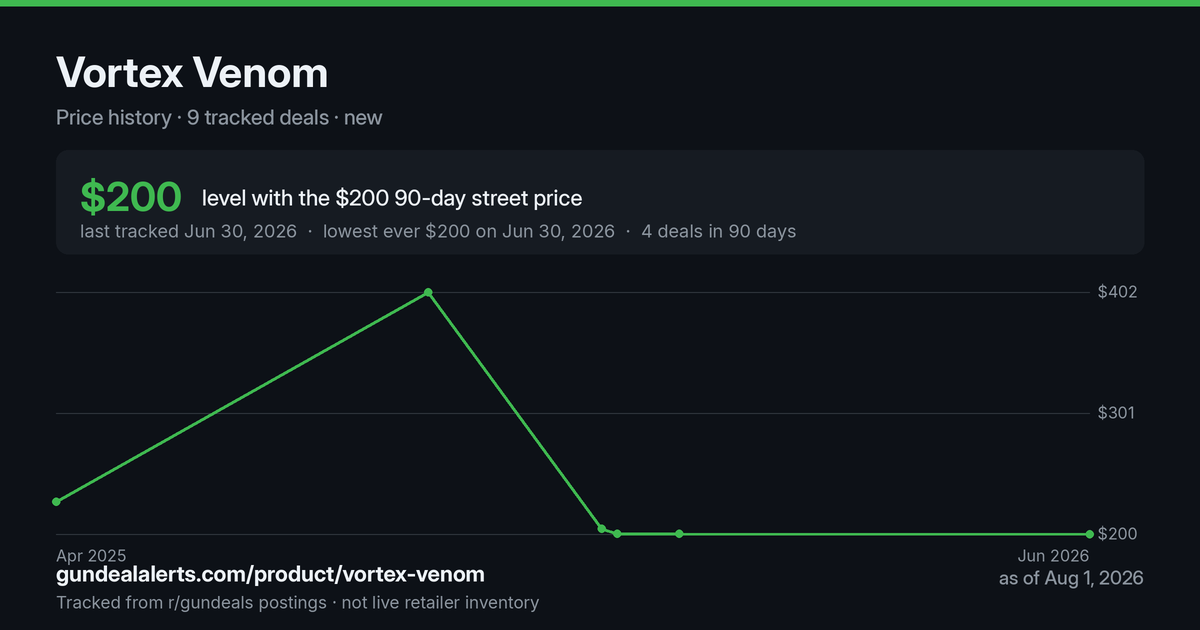The image size is (1200, 630).
Task: Click the large green $200 price
Action: [130, 198]
